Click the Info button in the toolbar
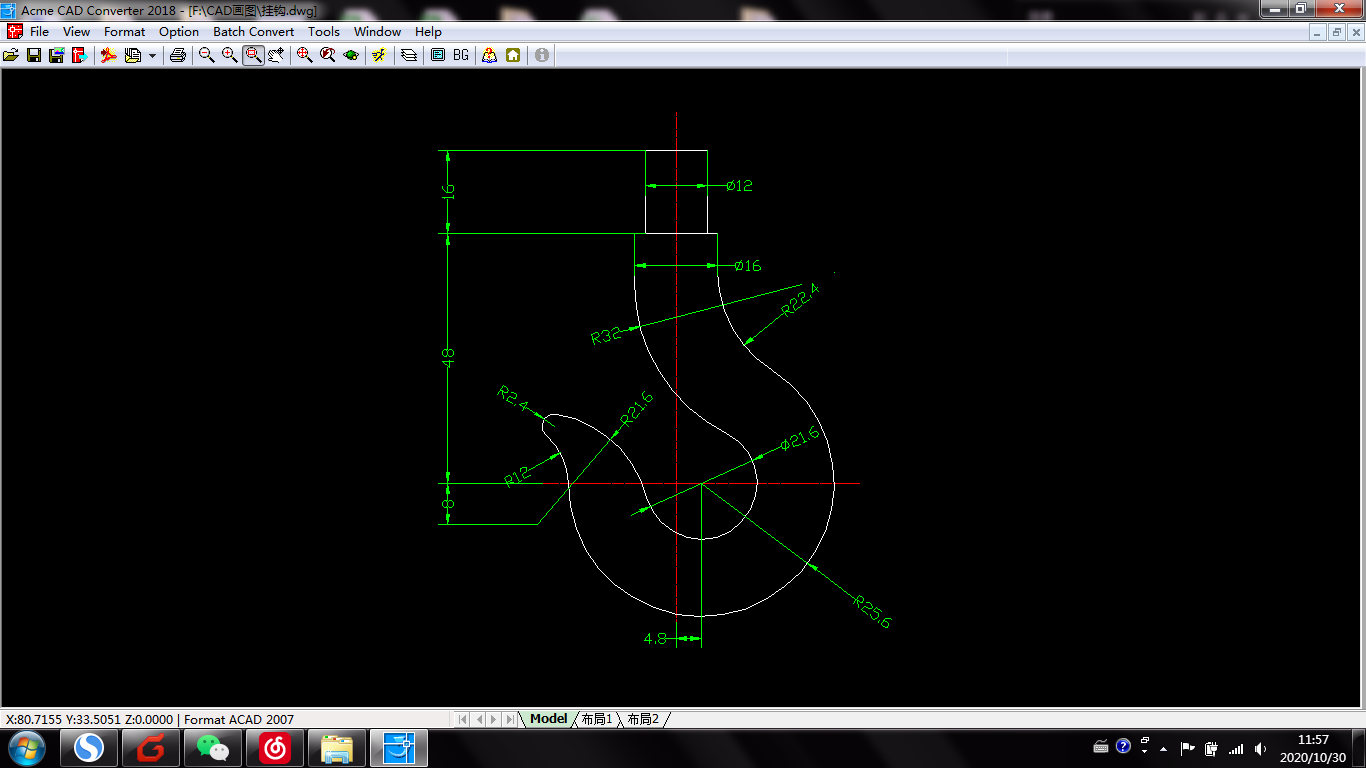Viewport: 1366px width, 768px height. pos(541,55)
